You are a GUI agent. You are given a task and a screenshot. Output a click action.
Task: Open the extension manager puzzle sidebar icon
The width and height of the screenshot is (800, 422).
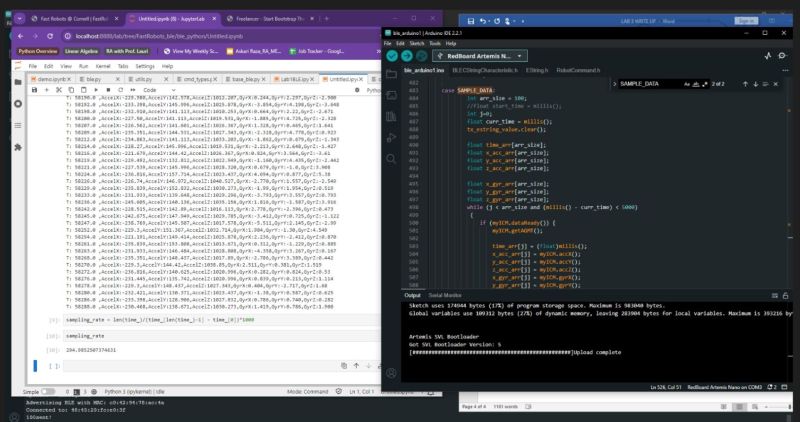(18, 147)
